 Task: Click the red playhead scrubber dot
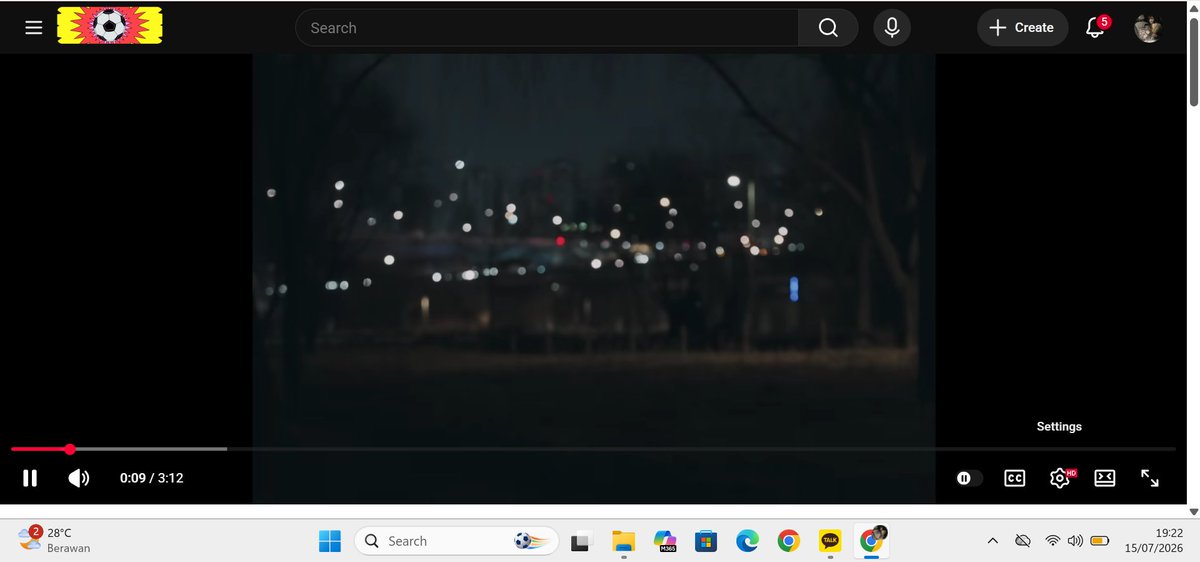pyautogui.click(x=70, y=449)
